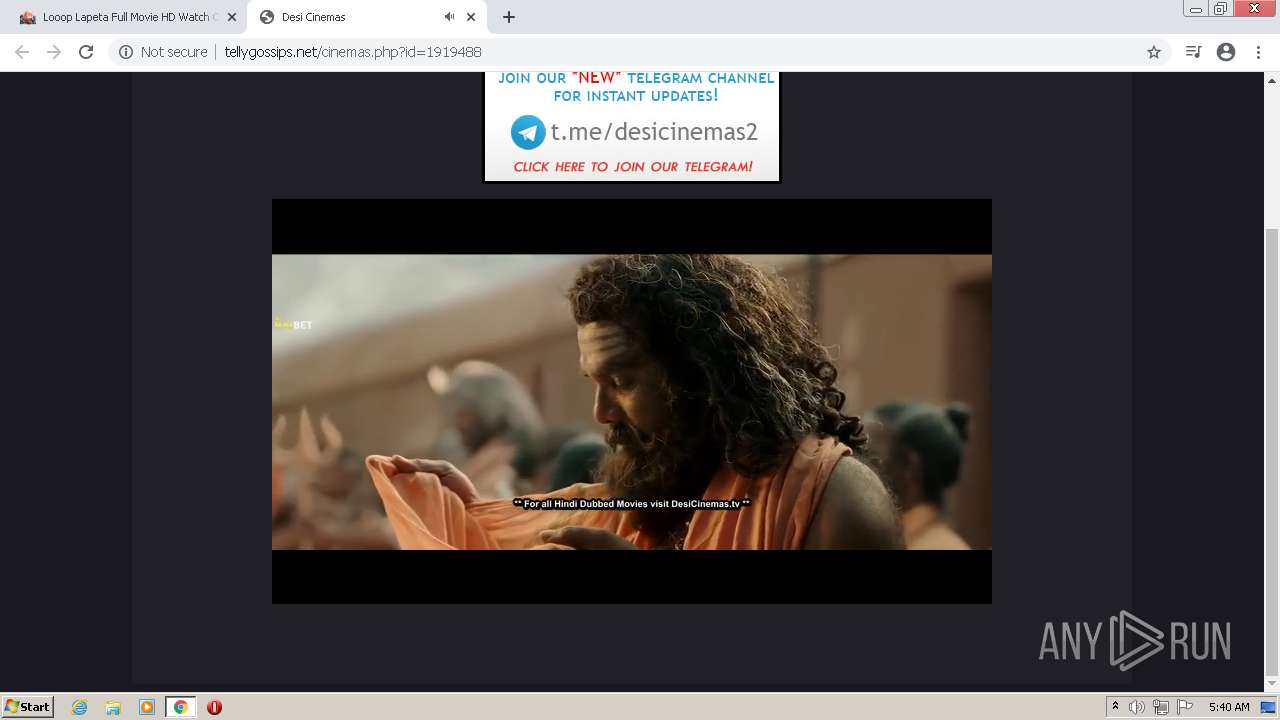Focus the address bar URL
Screen dimensions: 1280x720
pos(352,52)
